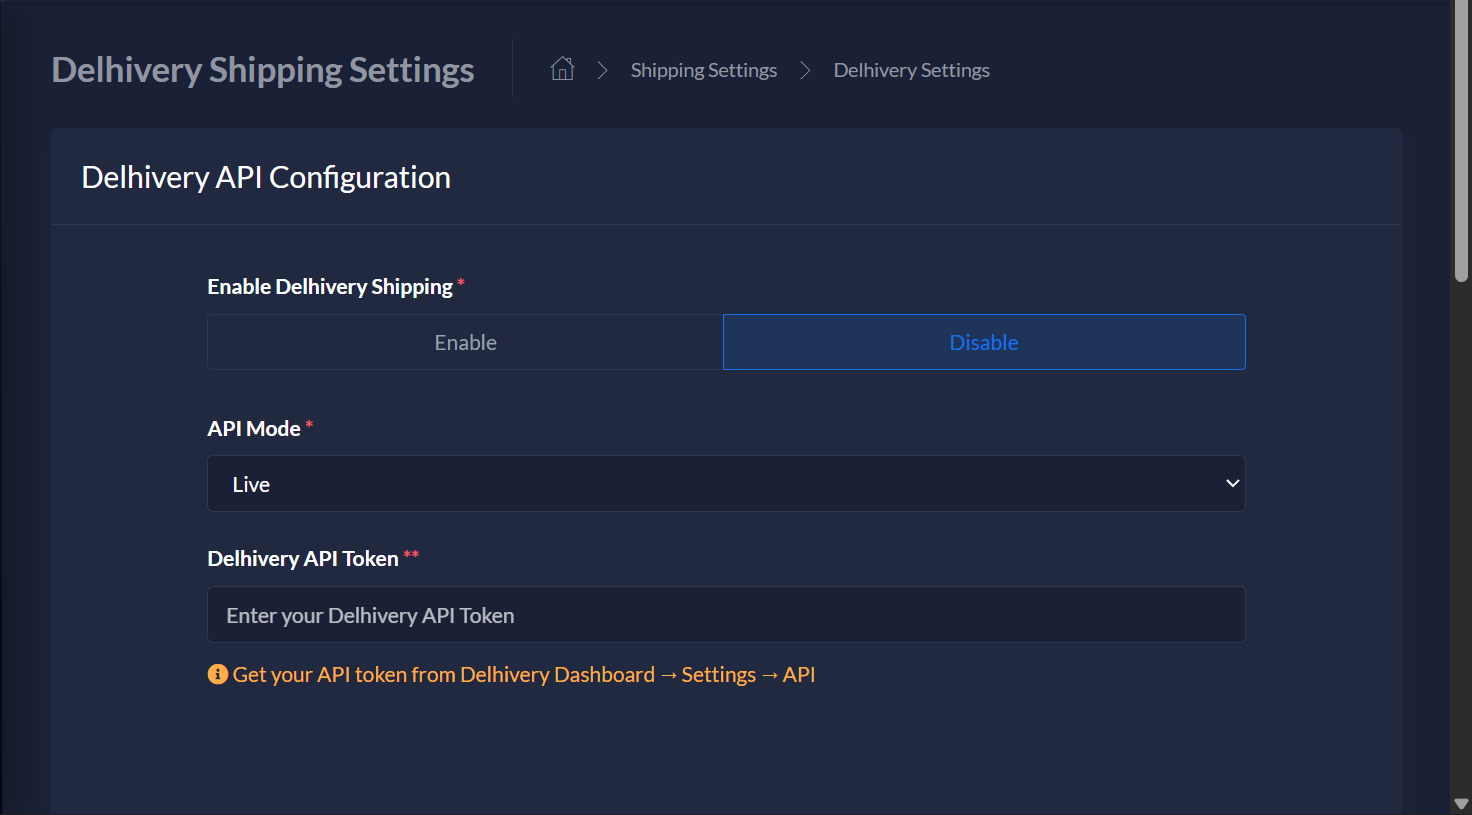
Task: Click the orange info icon below token field
Action: click(217, 675)
